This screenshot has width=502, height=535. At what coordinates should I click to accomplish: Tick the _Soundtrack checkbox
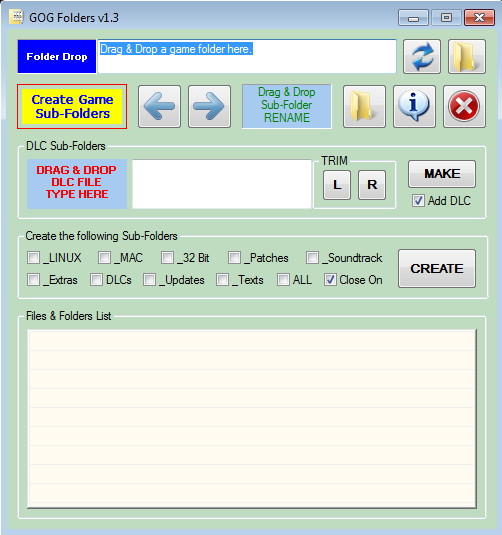point(312,258)
